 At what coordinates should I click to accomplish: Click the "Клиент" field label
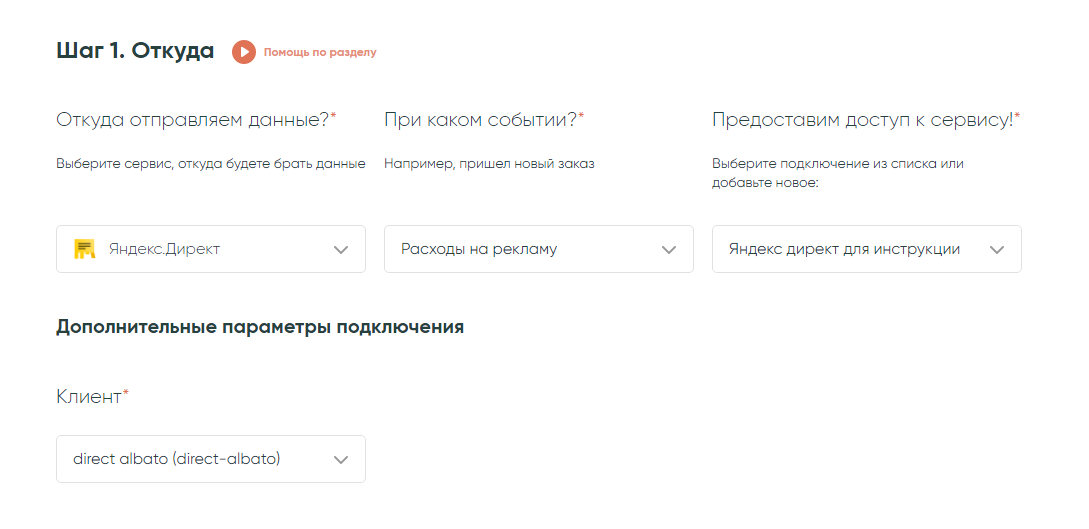pos(89,397)
